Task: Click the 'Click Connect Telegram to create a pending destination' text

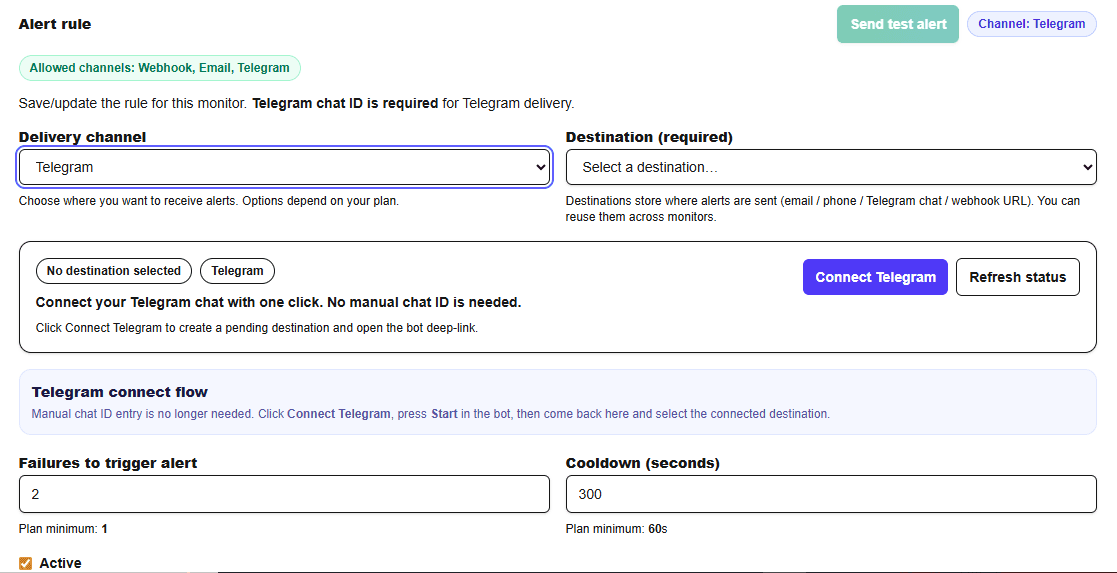Action: (256, 329)
